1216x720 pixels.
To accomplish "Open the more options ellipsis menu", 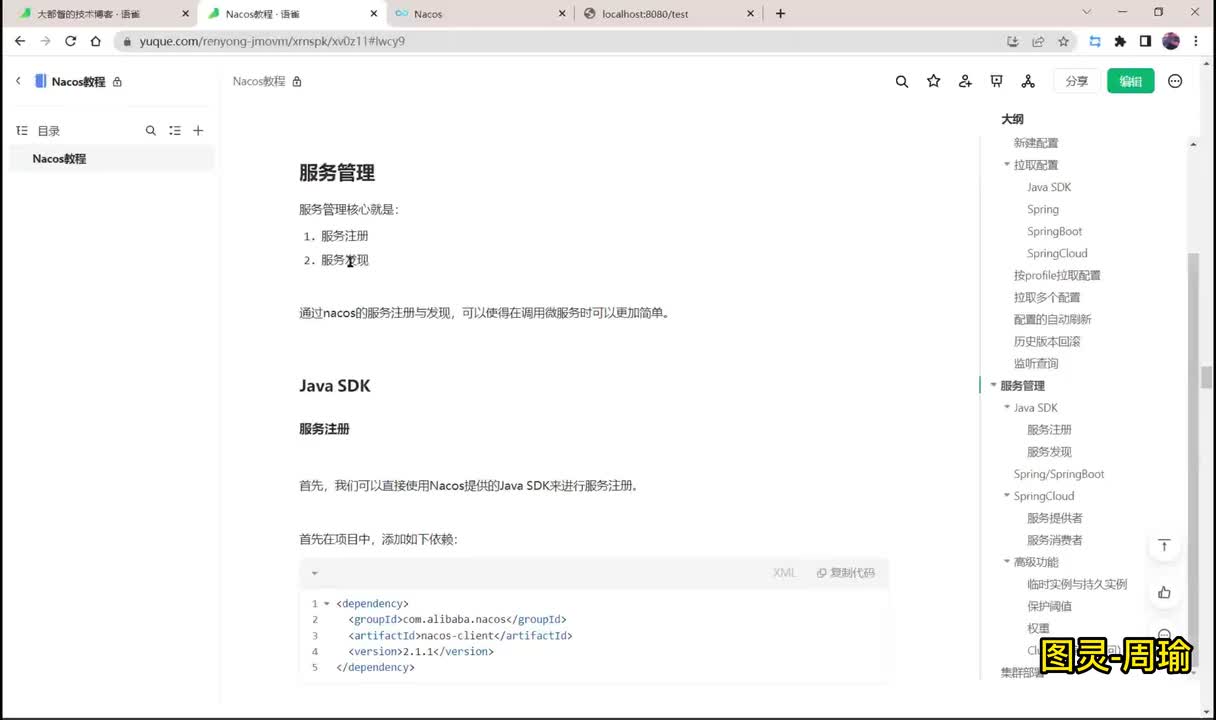I will 1175,81.
